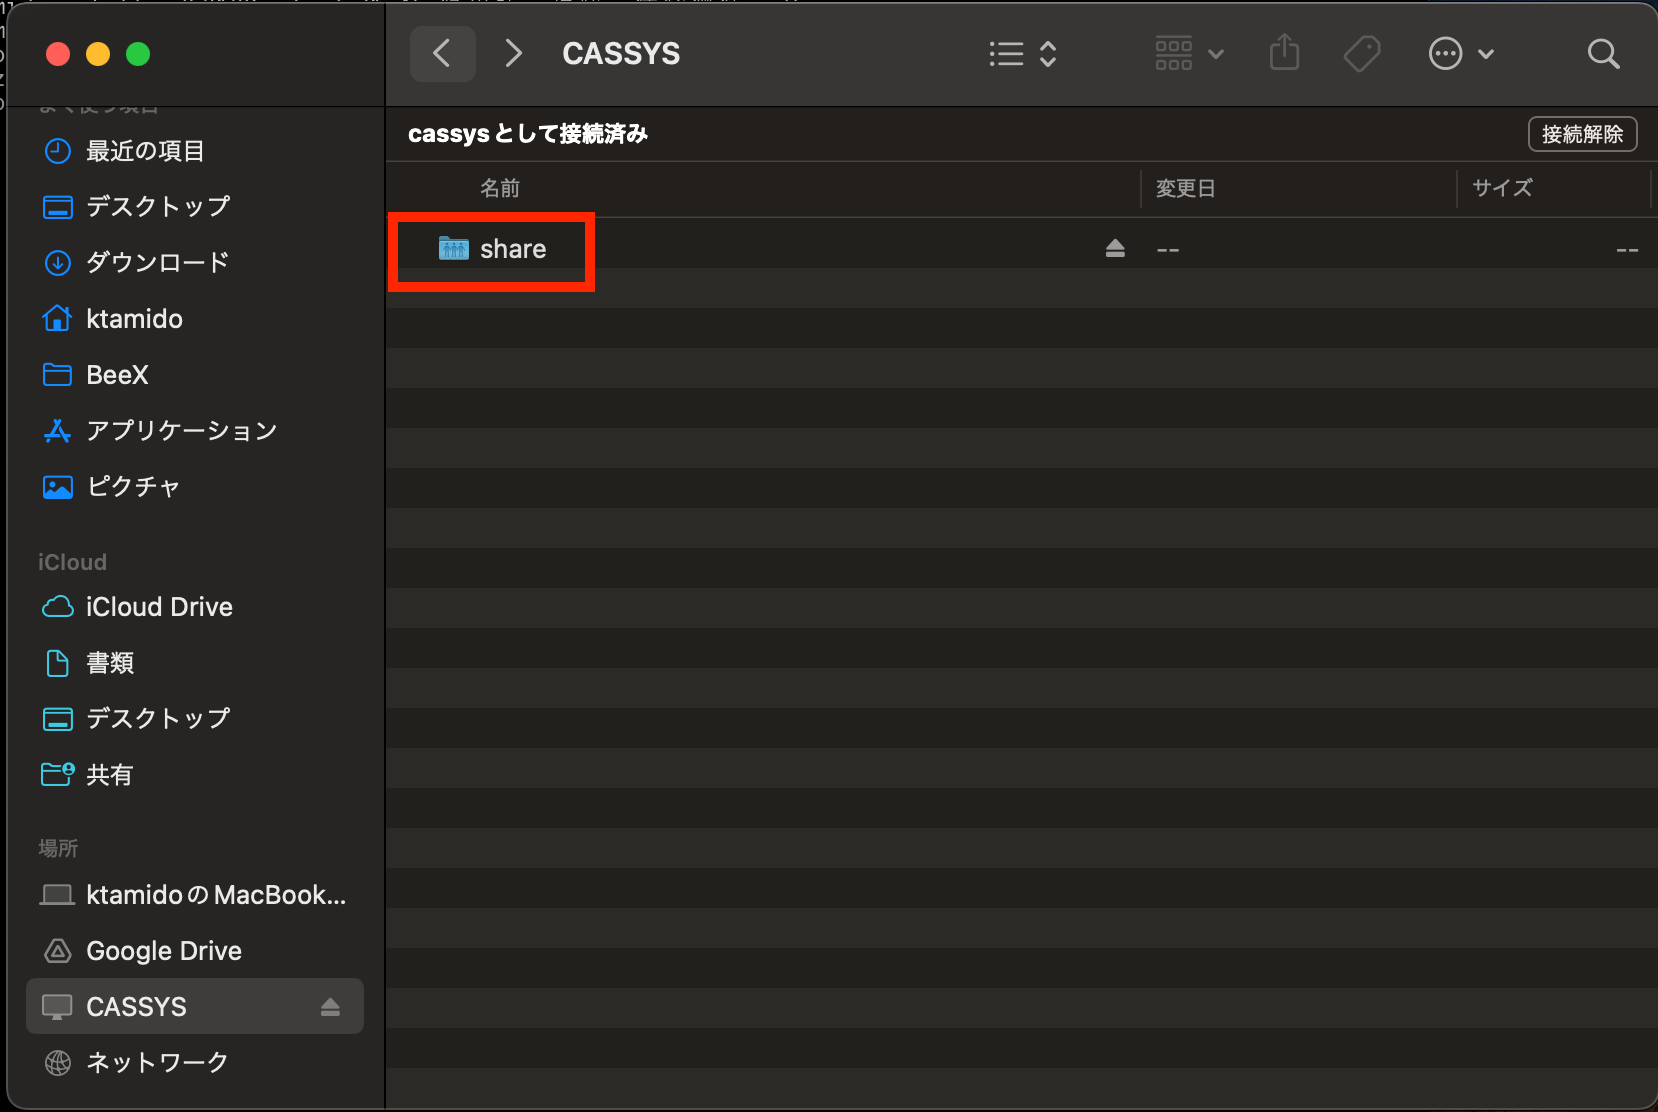Open アプリケーション in sidebar
Viewport: 1658px width, 1112px height.
[x=195, y=431]
